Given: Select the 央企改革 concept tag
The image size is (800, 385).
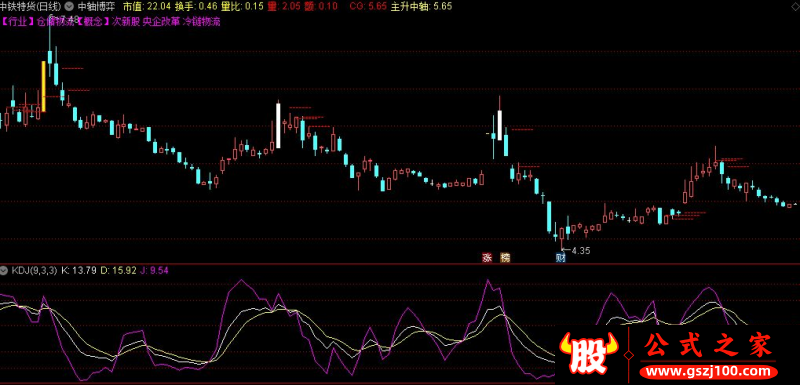Looking at the screenshot, I should pos(161,22).
